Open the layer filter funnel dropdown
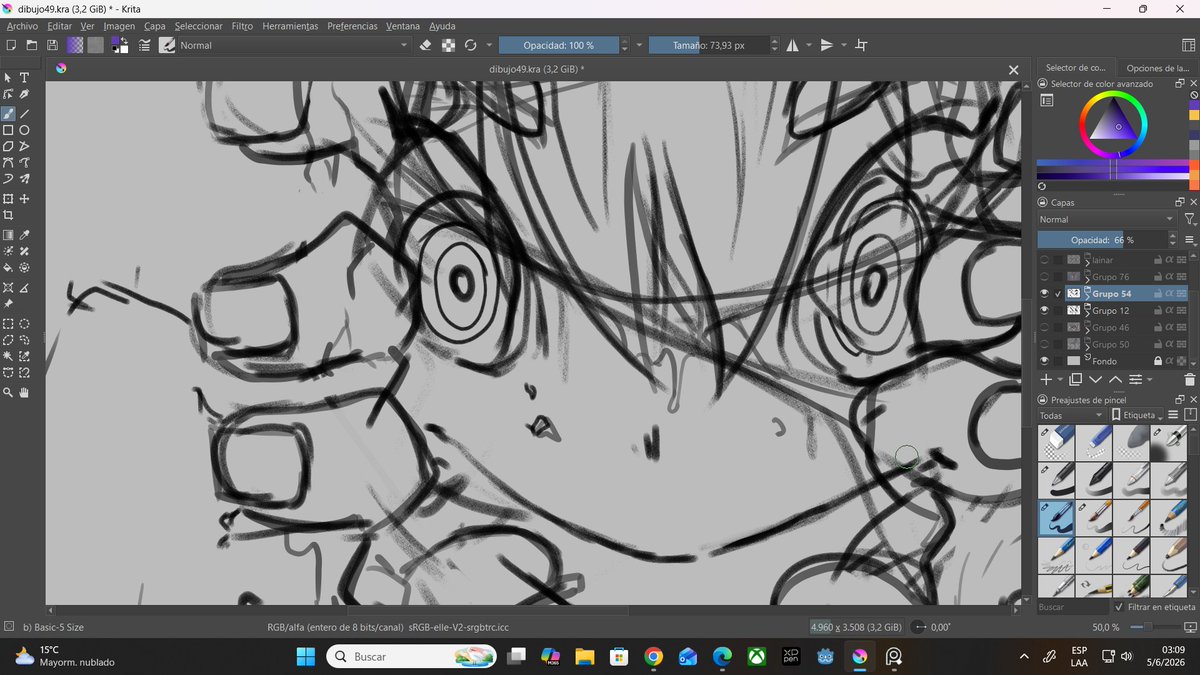Screen dimensions: 1200x675 pos(1189,219)
